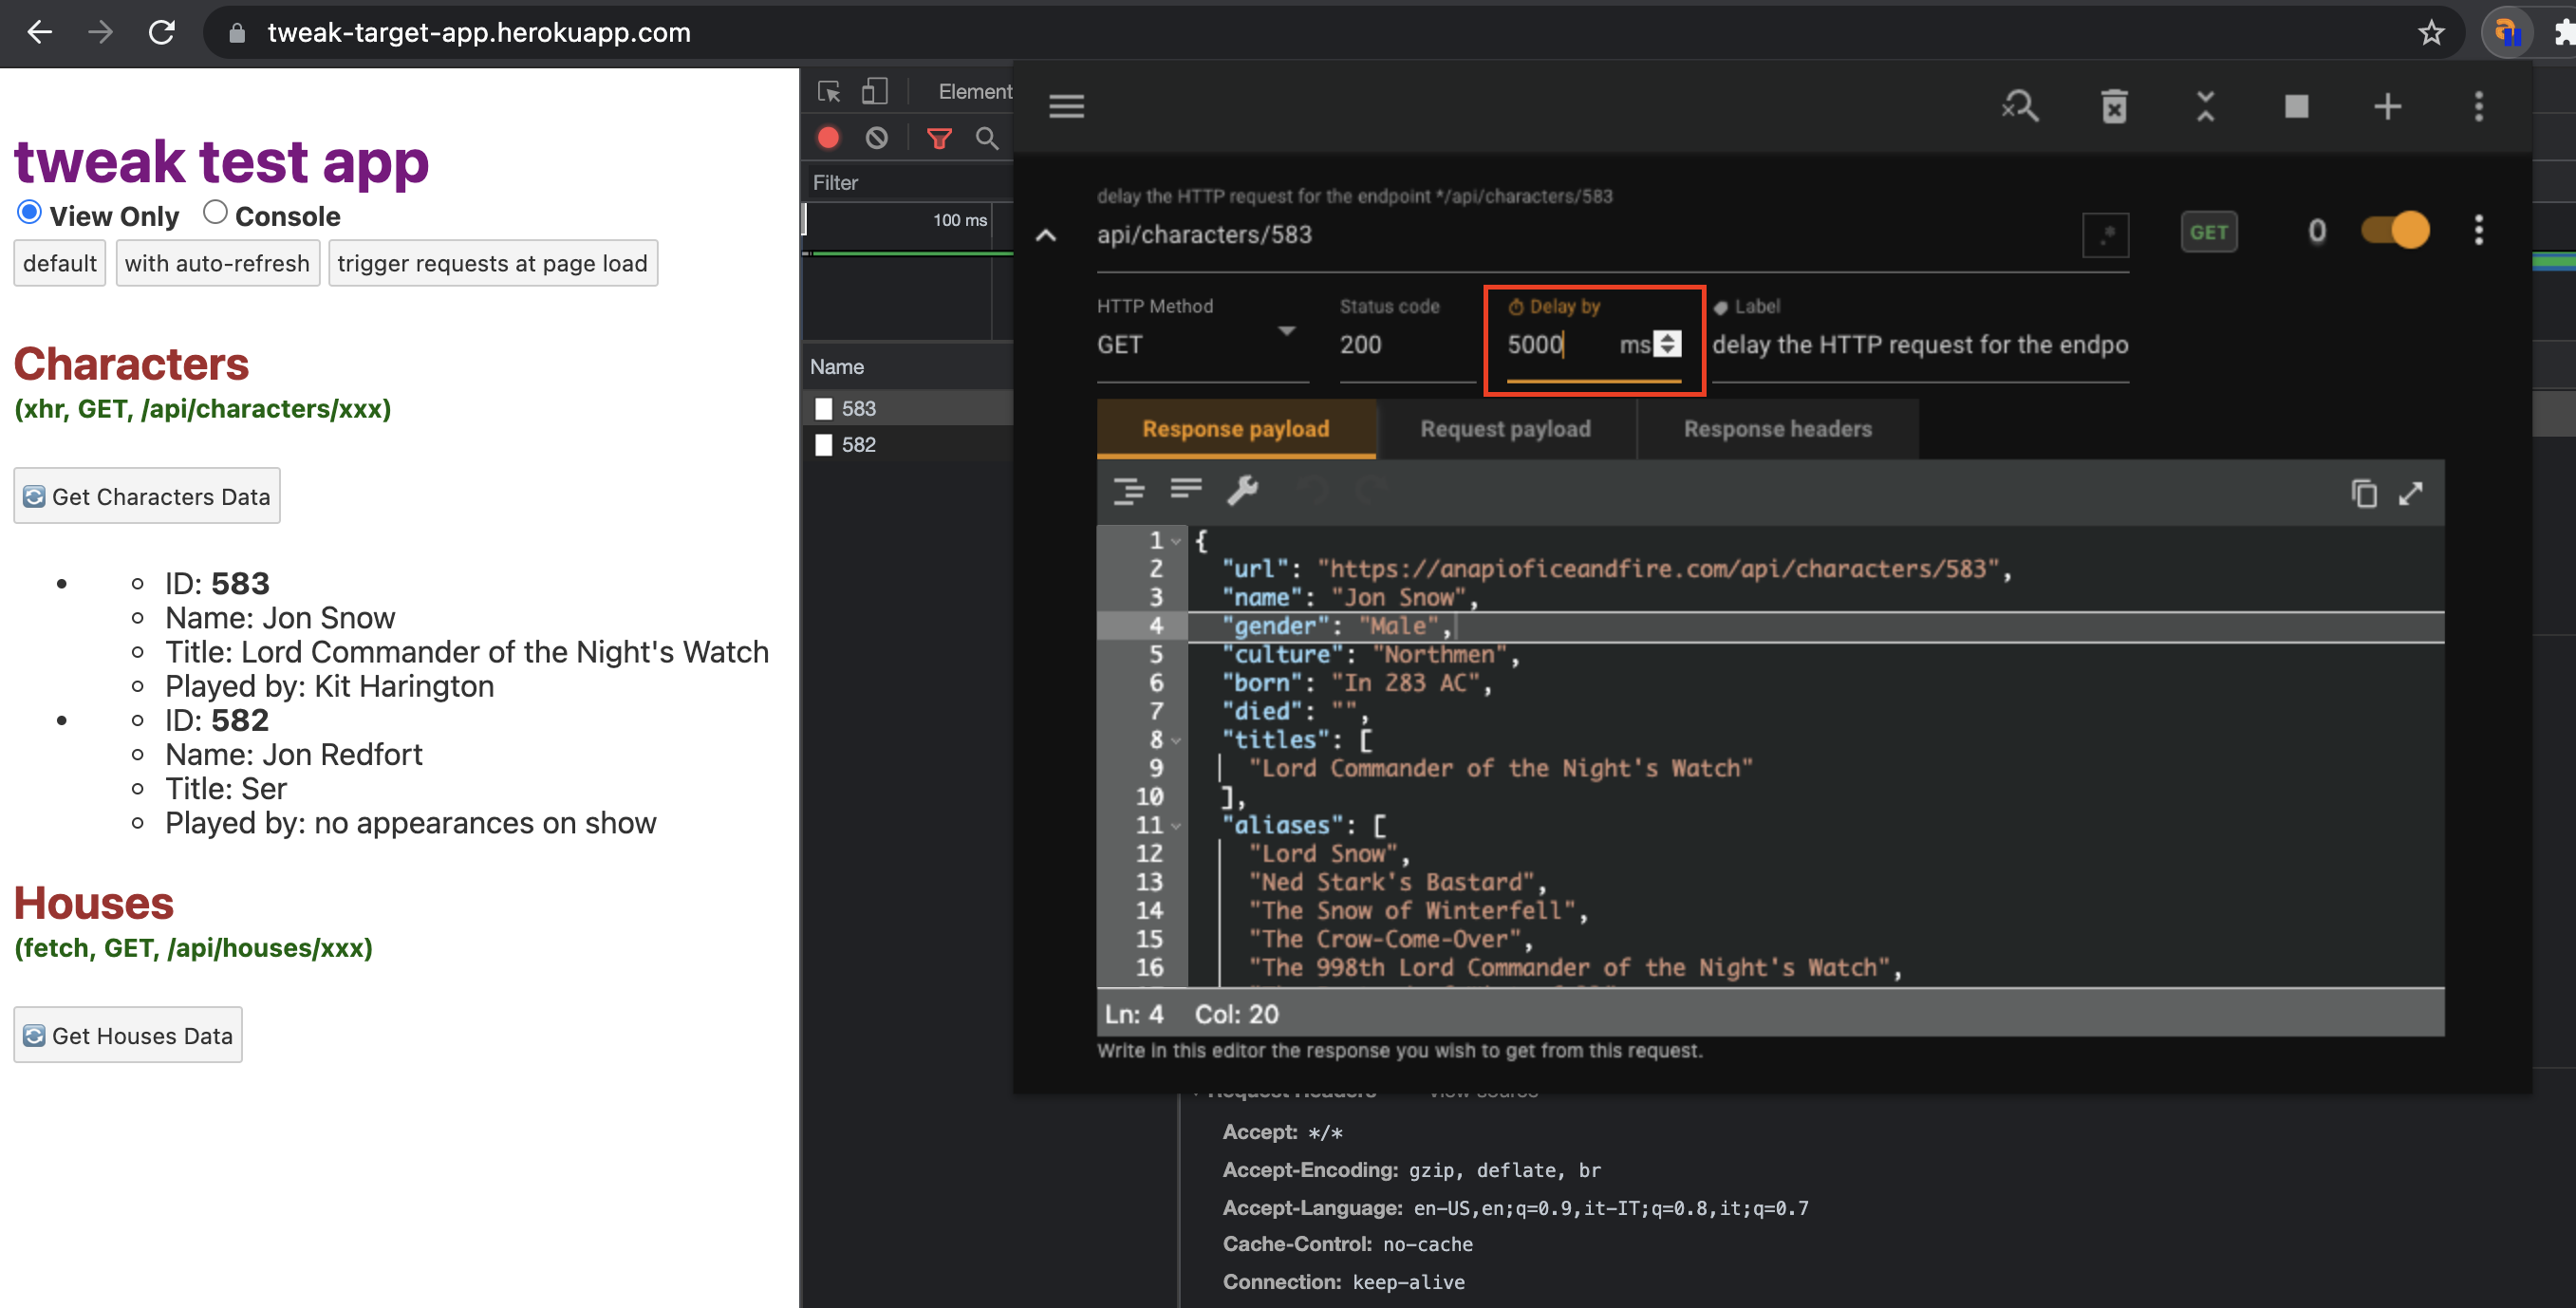Switch to the Request payload tab
Image resolution: width=2576 pixels, height=1308 pixels.
click(x=1505, y=429)
